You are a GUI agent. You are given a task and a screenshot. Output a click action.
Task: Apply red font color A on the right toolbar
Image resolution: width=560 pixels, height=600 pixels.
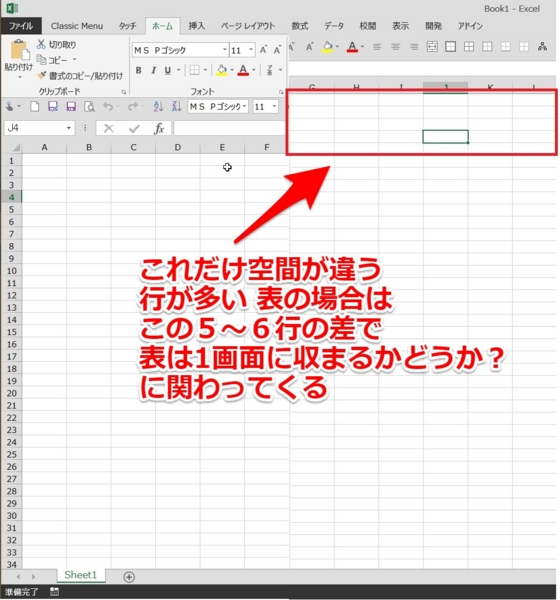click(352, 47)
